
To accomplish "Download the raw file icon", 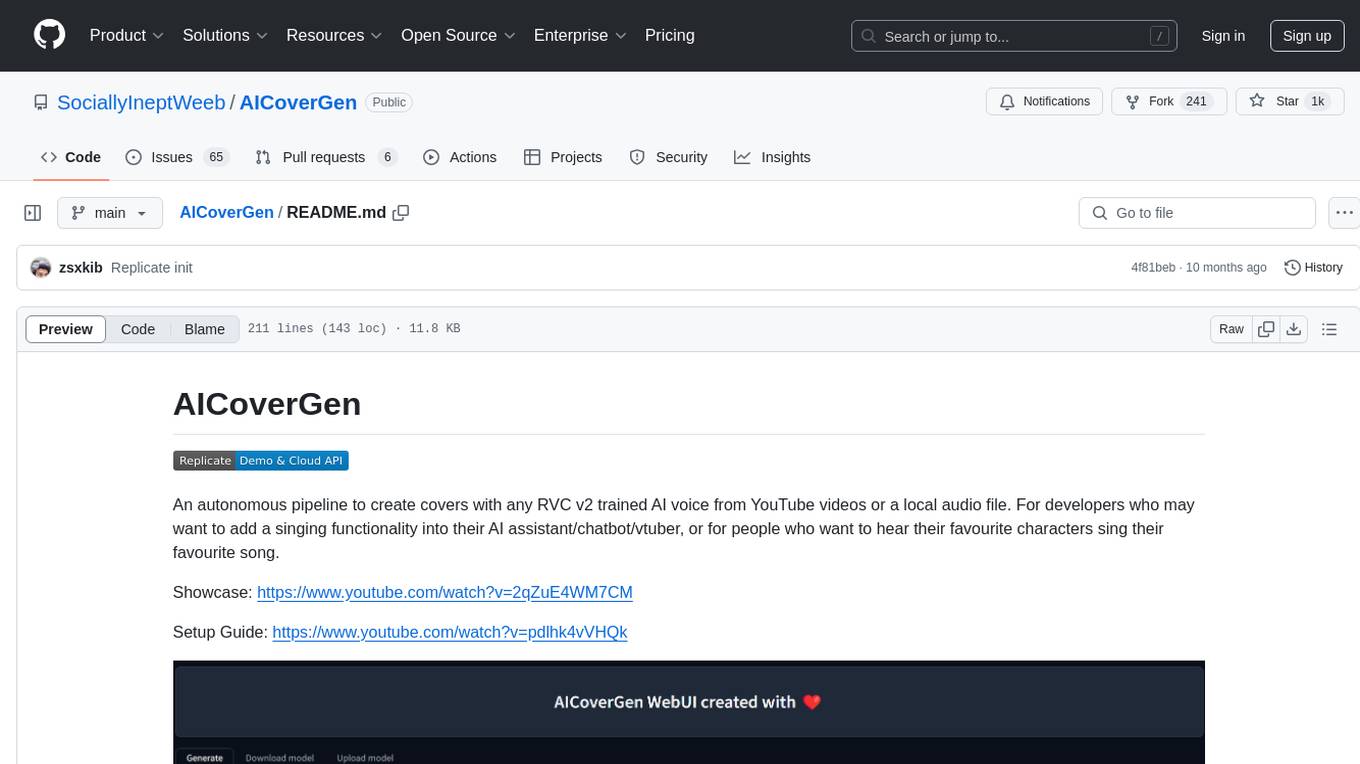I will [1293, 329].
